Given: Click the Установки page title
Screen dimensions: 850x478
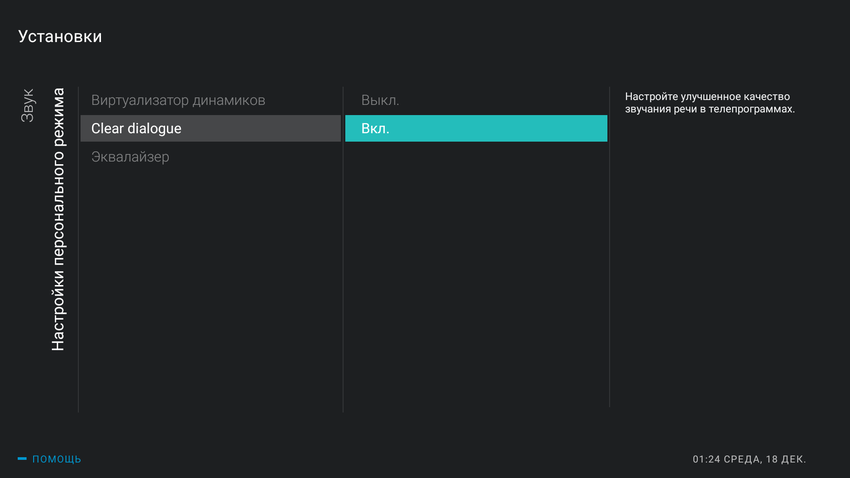Looking at the screenshot, I should (60, 37).
